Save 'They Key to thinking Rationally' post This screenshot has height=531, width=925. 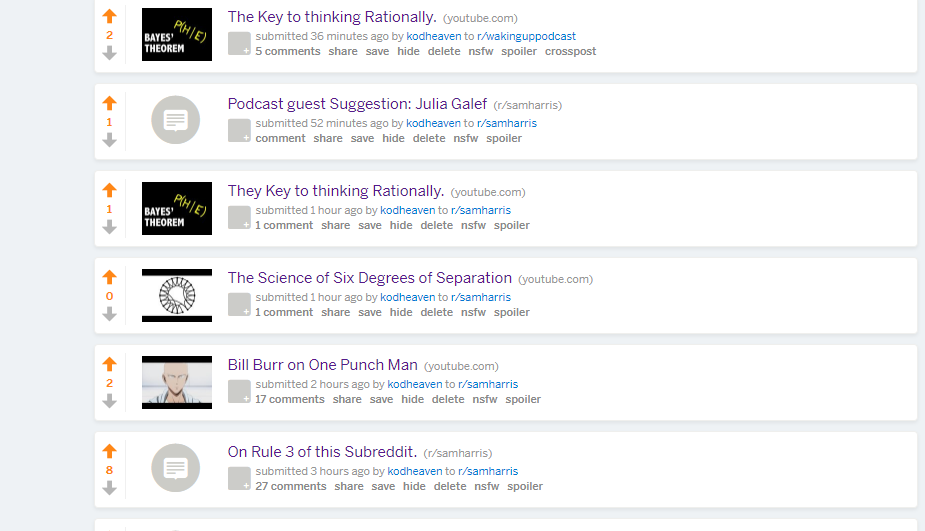tap(370, 225)
